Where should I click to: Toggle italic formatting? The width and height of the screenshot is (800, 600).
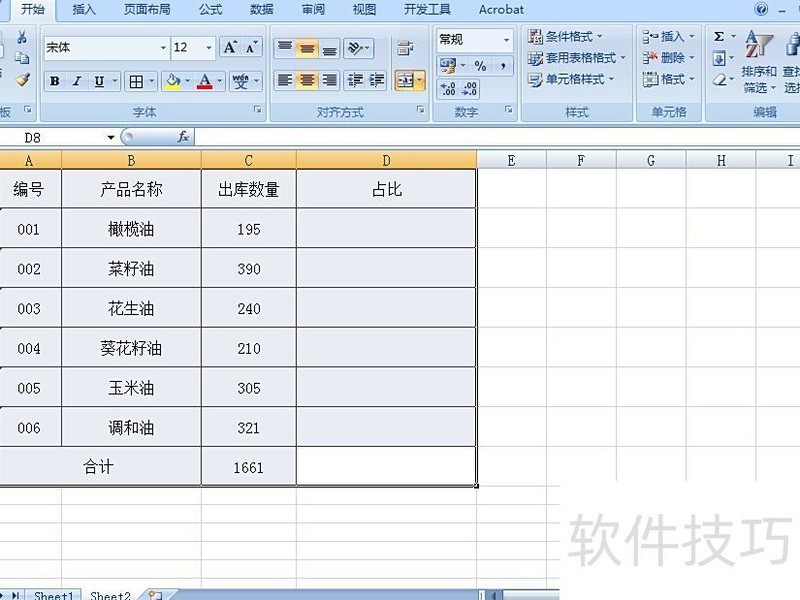coord(76,81)
